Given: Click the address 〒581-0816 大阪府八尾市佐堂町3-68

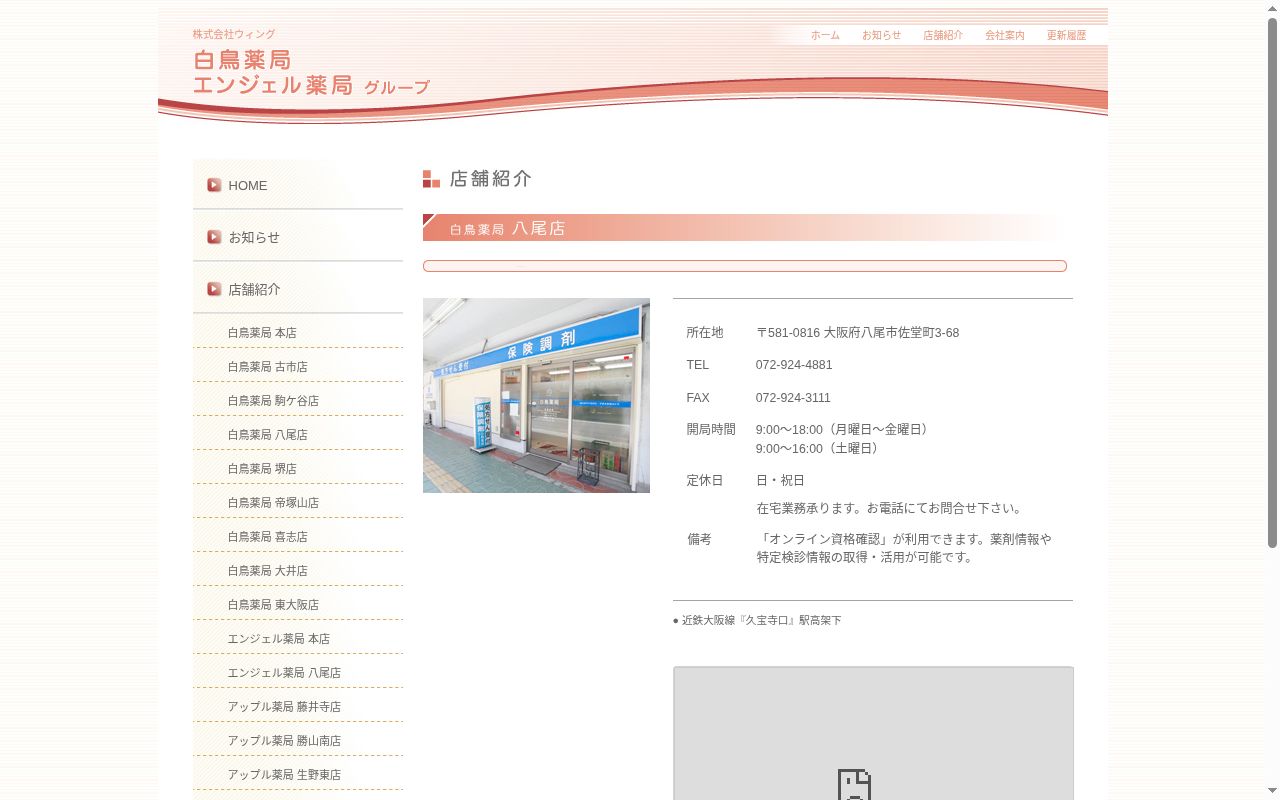Looking at the screenshot, I should pos(857,333).
